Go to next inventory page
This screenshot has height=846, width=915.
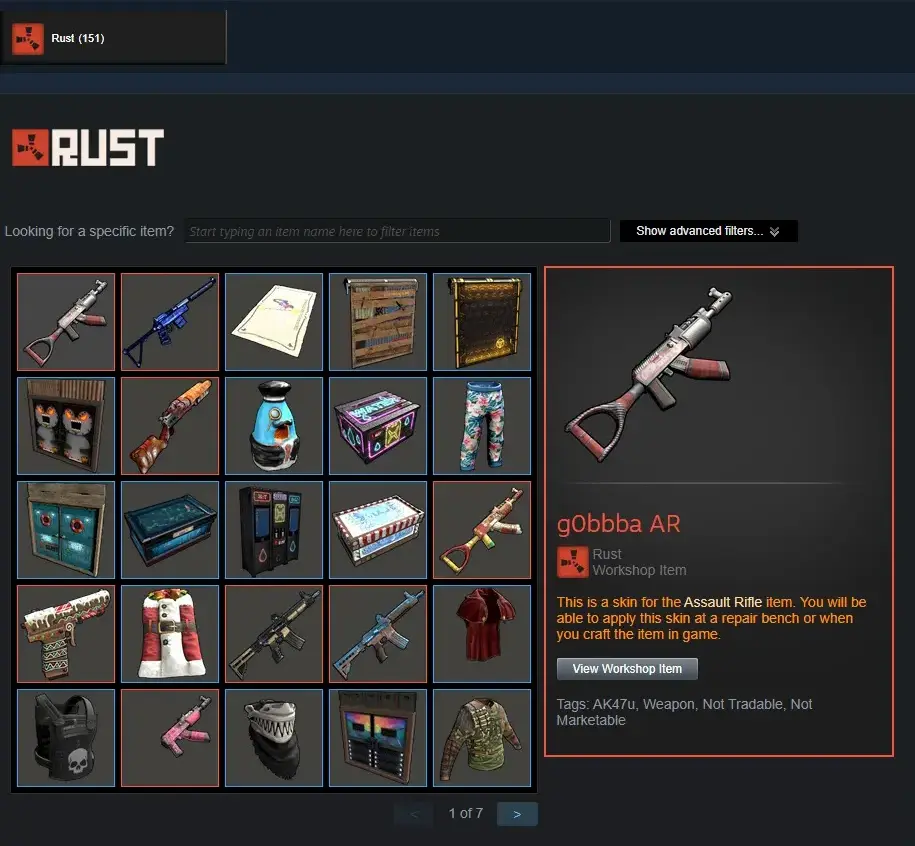(x=517, y=814)
